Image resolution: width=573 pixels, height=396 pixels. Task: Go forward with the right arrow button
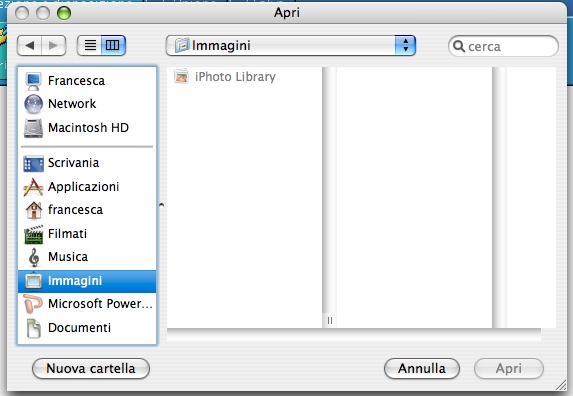(54, 45)
